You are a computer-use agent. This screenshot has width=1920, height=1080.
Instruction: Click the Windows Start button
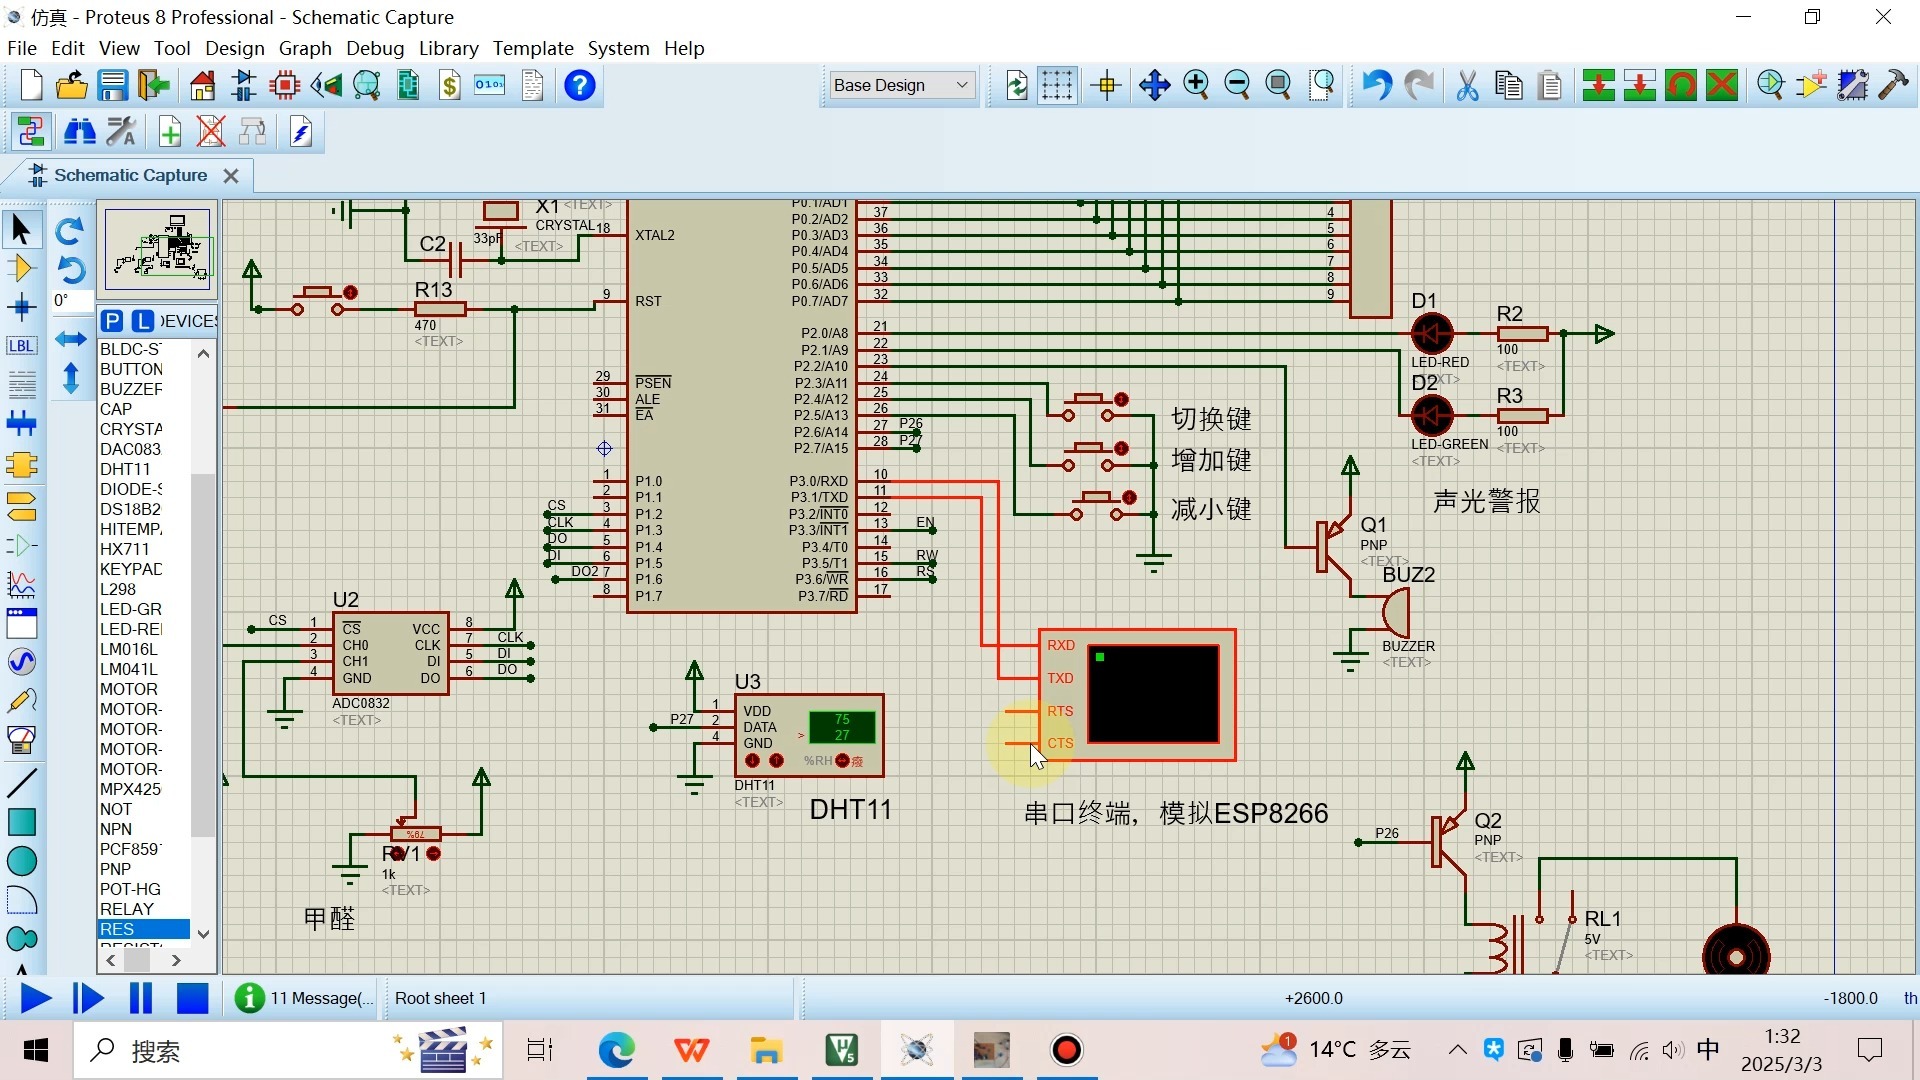click(x=36, y=1050)
